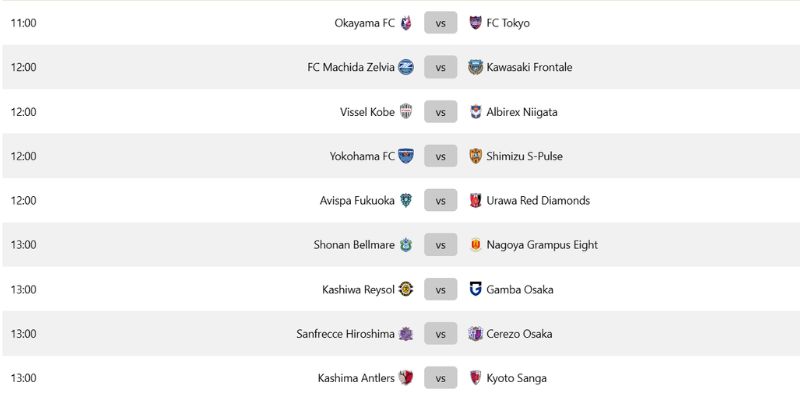Click the Vissel Kobe crest icon
800x400 pixels.
point(406,112)
